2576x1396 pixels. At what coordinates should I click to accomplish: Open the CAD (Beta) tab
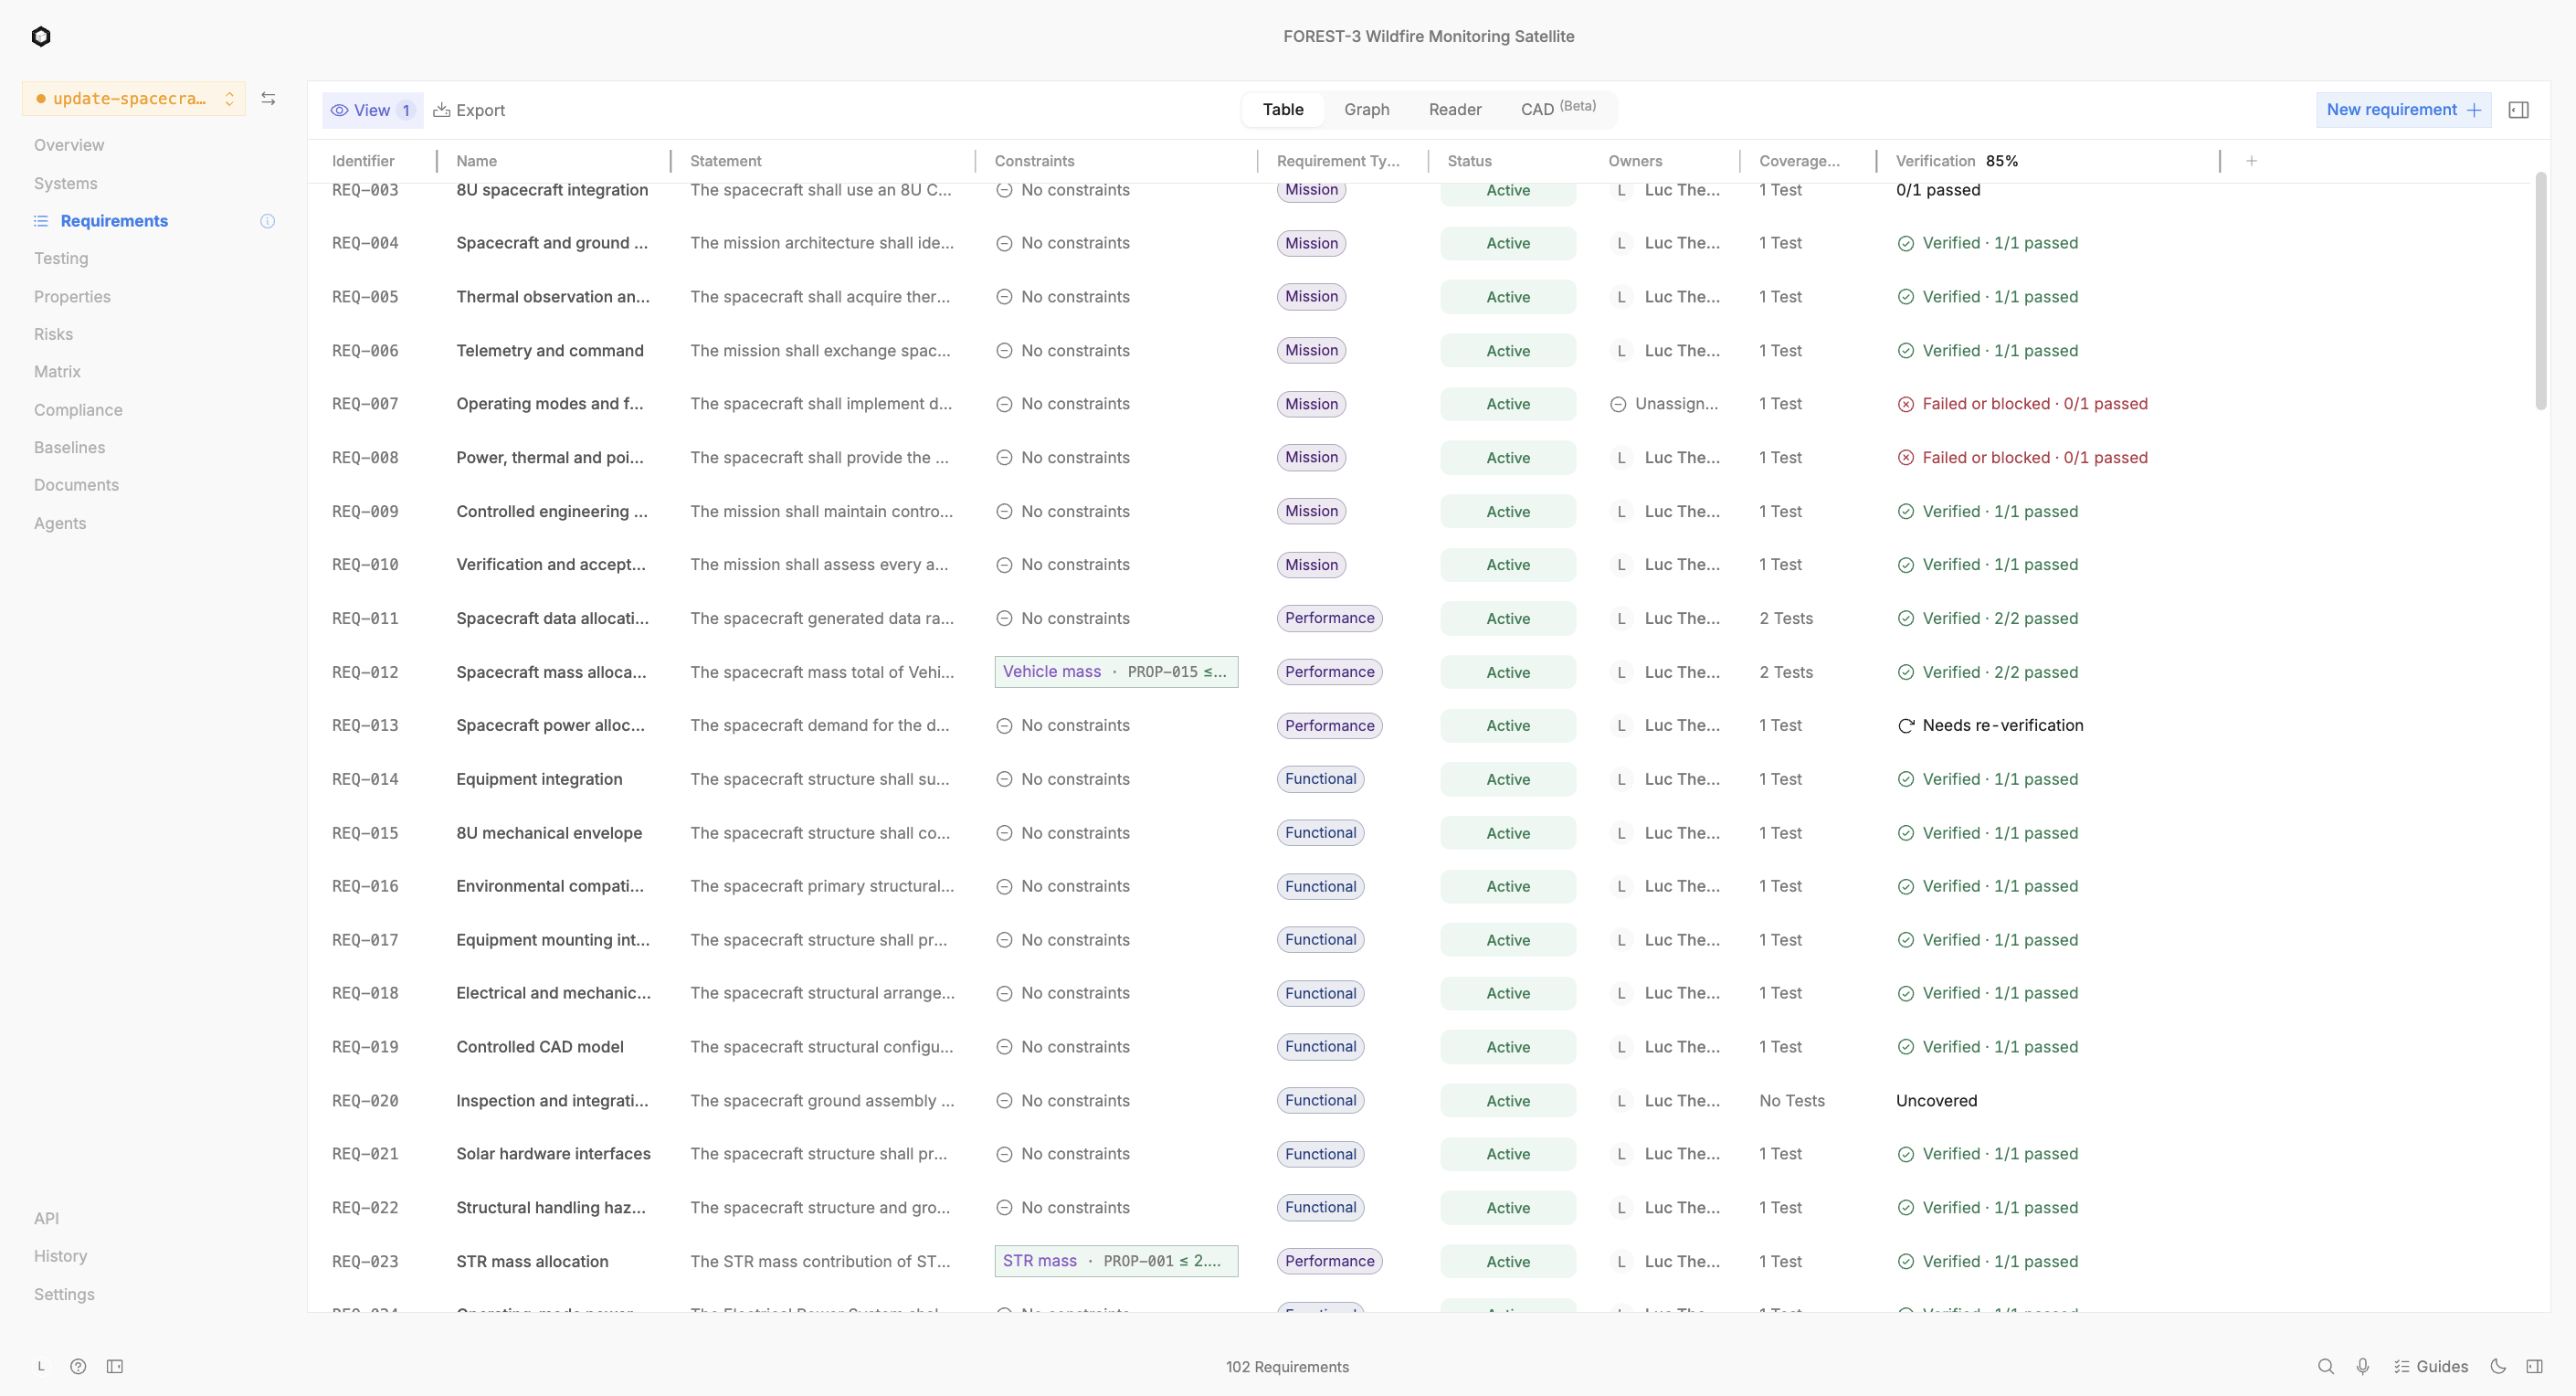(1557, 109)
